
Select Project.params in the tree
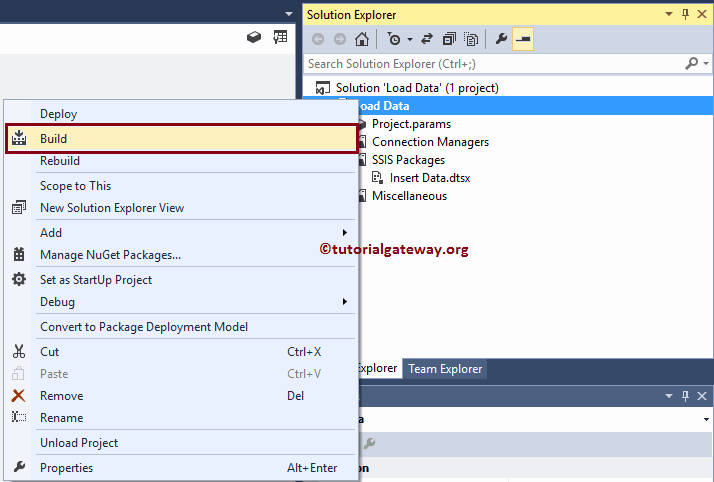tap(411, 124)
